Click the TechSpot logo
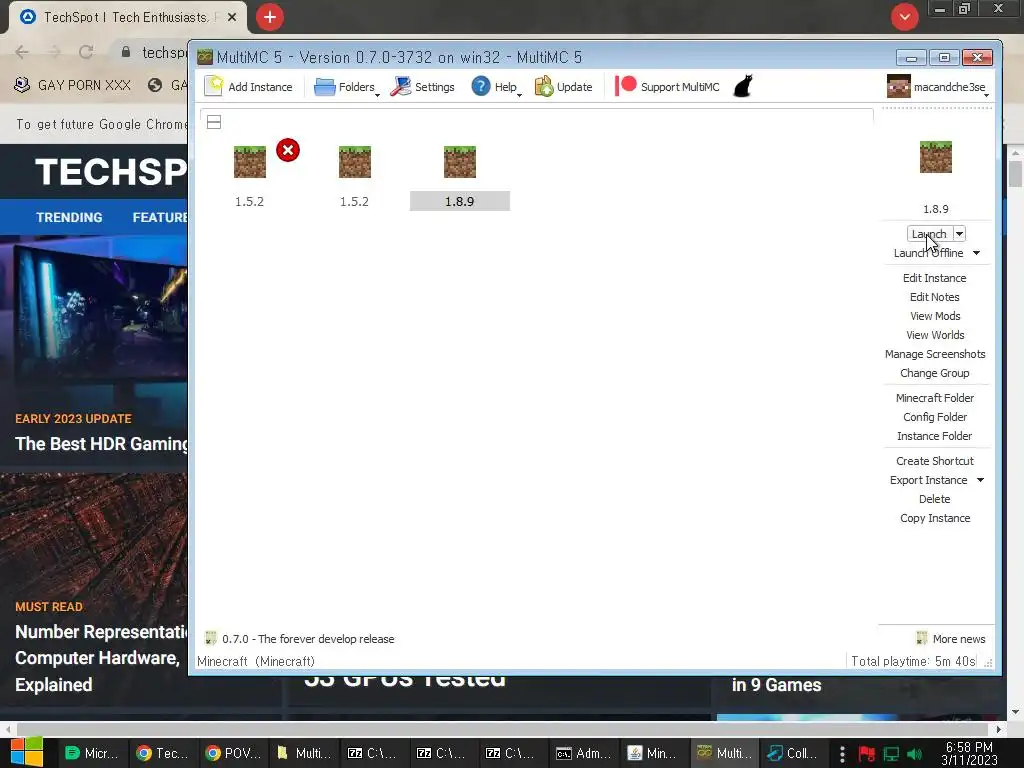 click(x=111, y=172)
